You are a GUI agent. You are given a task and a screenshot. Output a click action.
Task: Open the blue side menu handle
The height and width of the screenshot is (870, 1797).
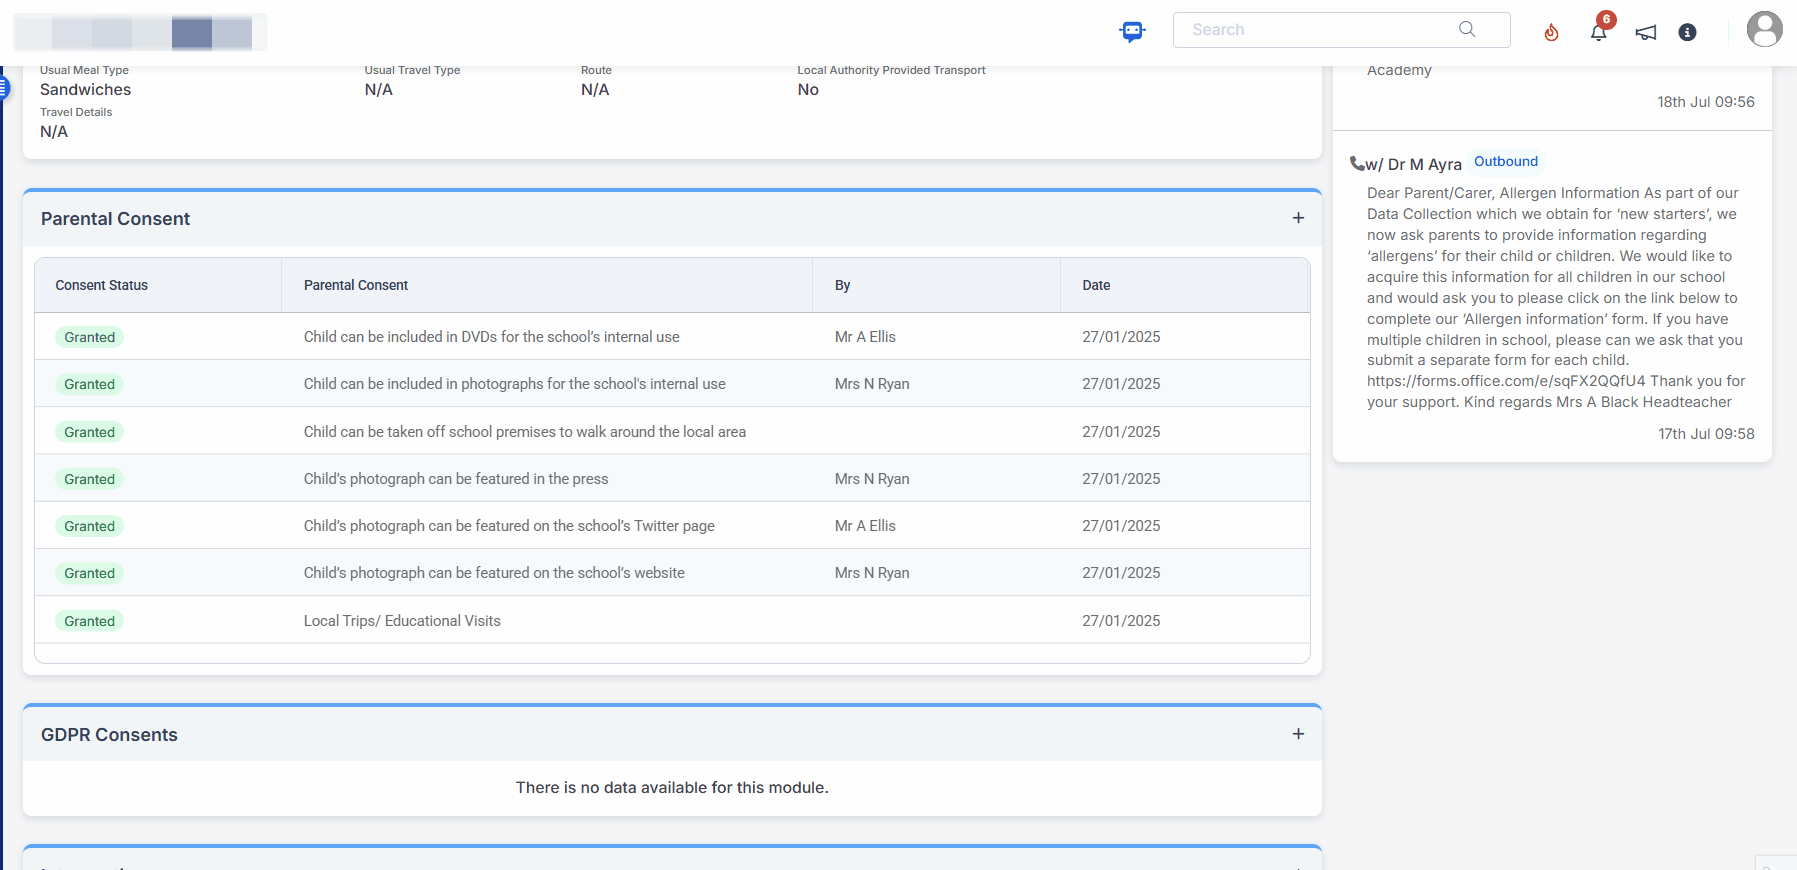[4, 89]
